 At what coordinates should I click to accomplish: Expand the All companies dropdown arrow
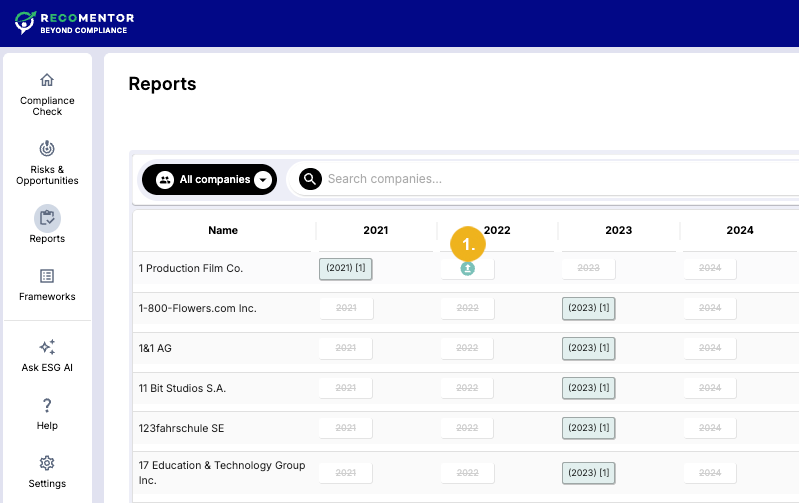(x=263, y=179)
